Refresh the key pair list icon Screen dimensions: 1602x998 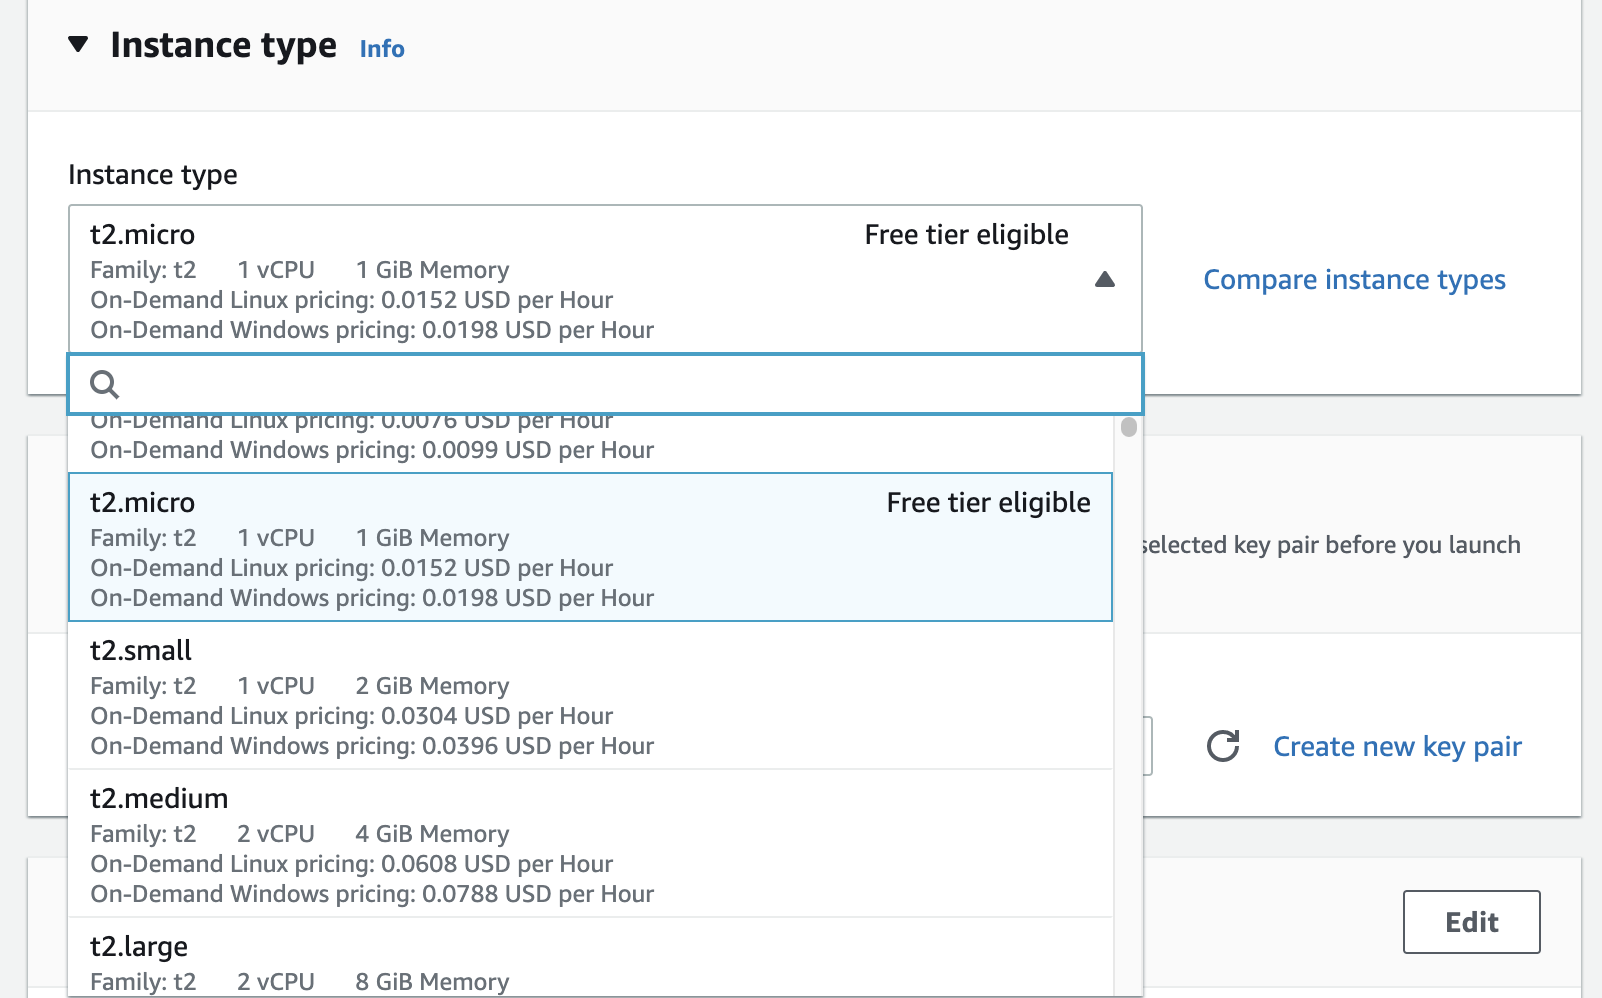tap(1222, 746)
